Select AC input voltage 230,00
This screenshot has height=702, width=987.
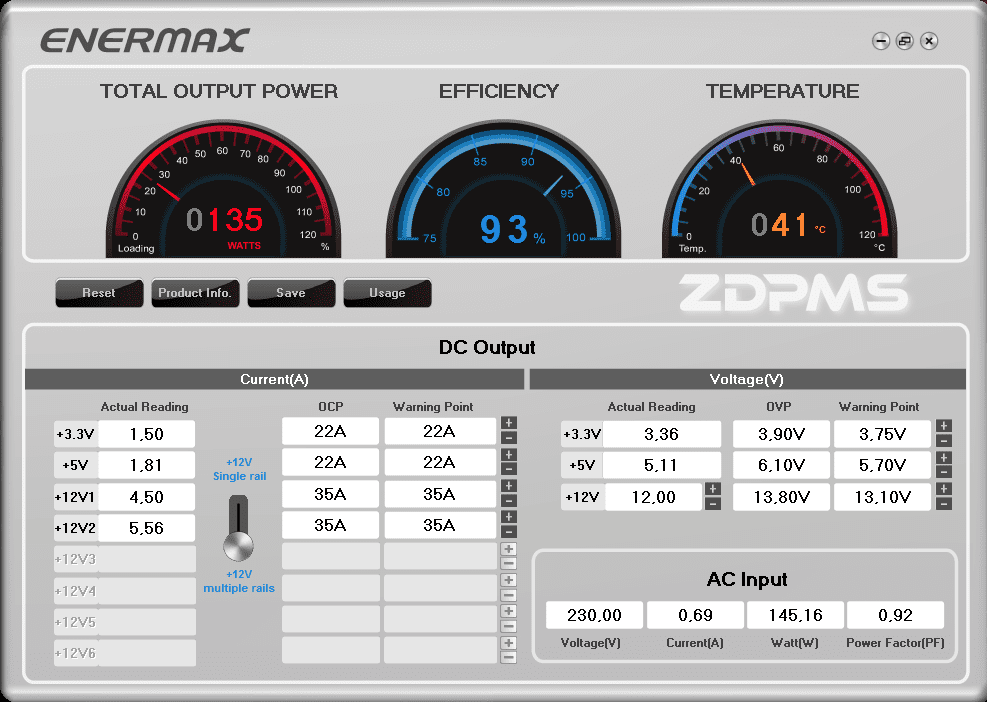(594, 615)
